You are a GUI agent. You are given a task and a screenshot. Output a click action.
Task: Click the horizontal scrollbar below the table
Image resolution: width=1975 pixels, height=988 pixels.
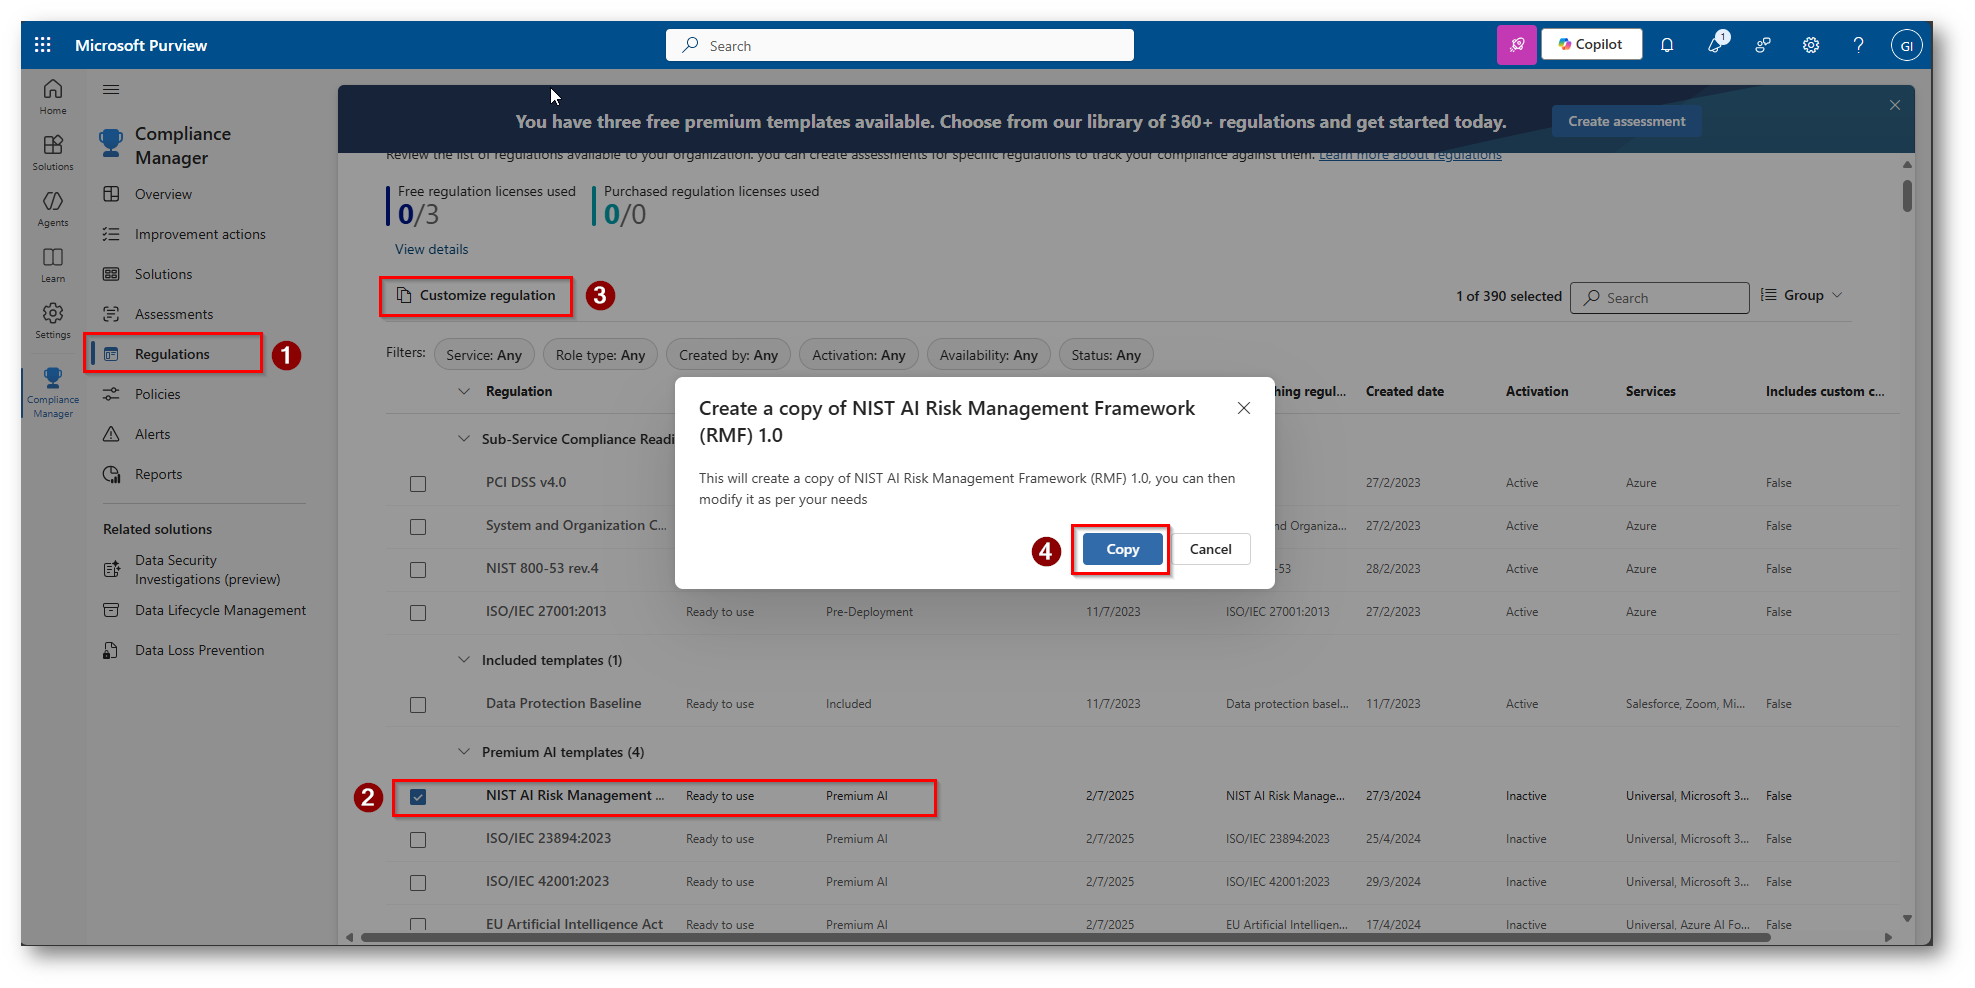click(1065, 938)
